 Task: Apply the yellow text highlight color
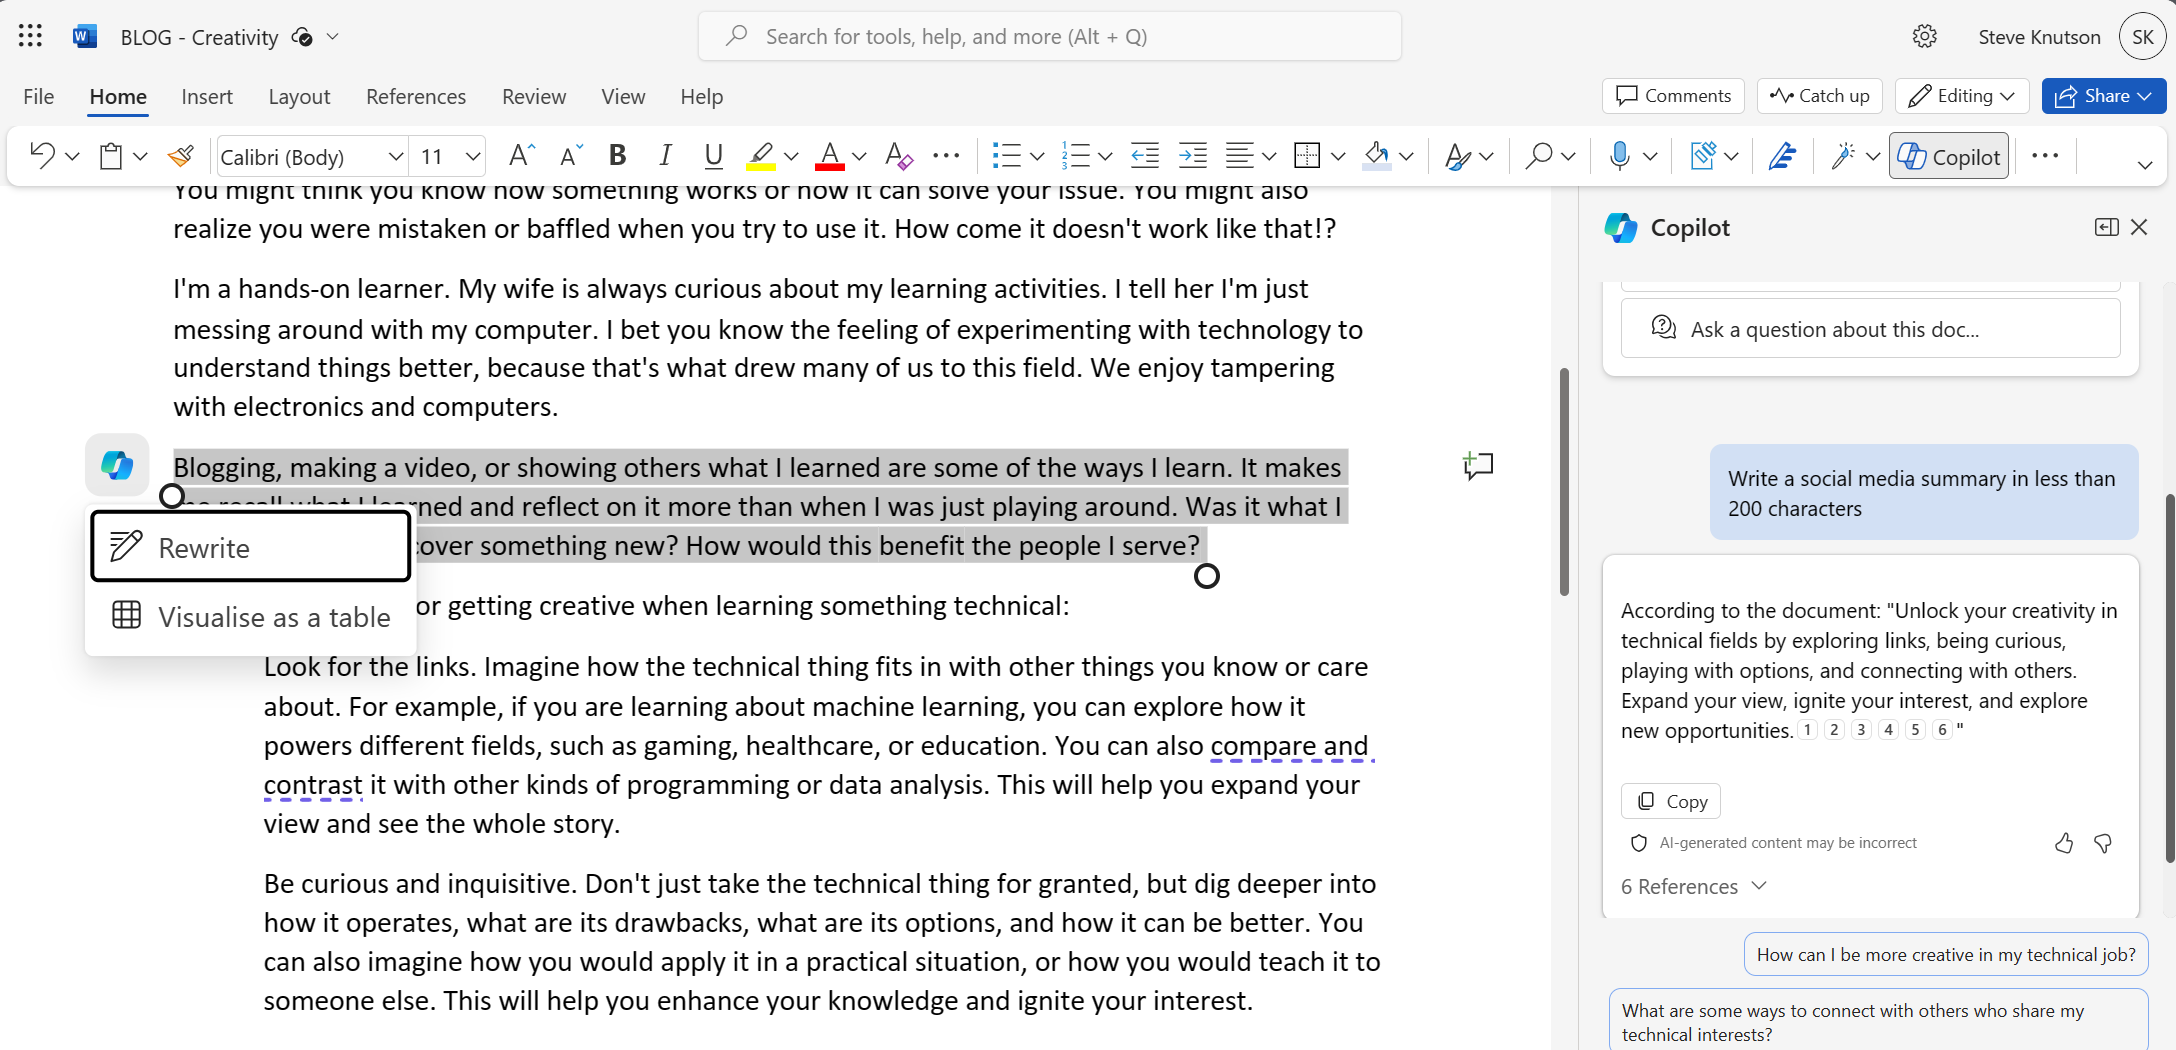[760, 156]
